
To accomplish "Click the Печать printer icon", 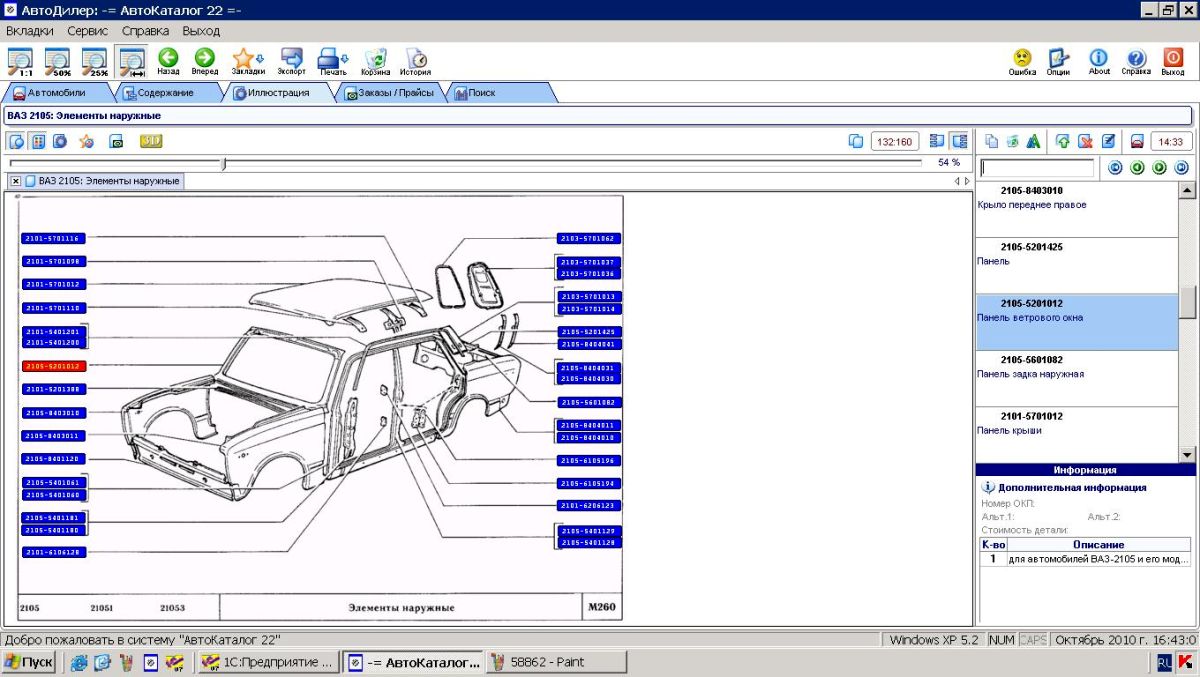I will pos(333,61).
